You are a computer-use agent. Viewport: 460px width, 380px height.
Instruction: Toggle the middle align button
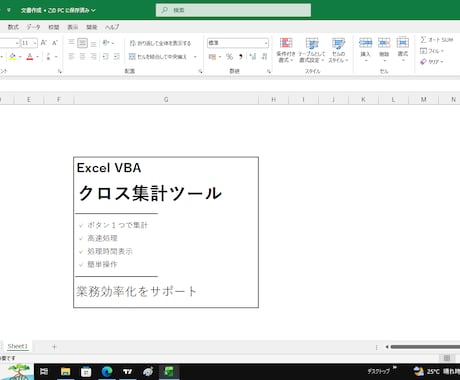[82, 43]
